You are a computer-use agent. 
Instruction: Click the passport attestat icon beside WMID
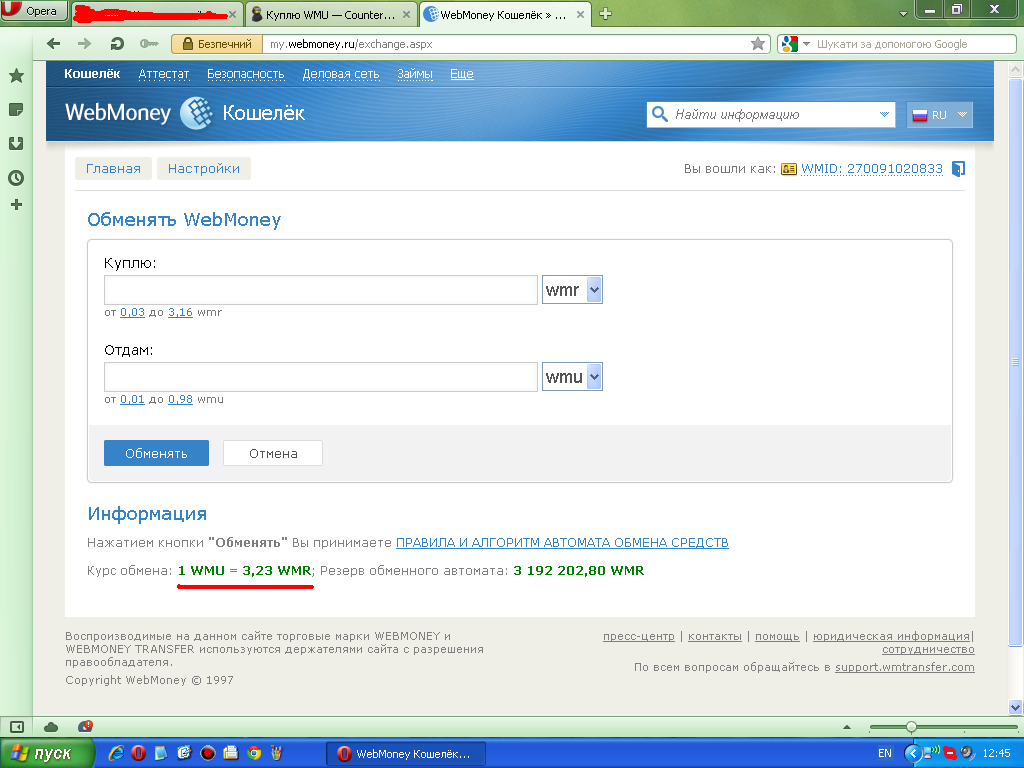click(789, 169)
